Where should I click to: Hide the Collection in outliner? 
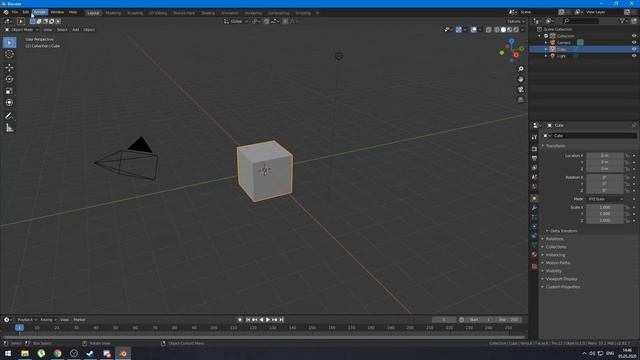(634, 36)
